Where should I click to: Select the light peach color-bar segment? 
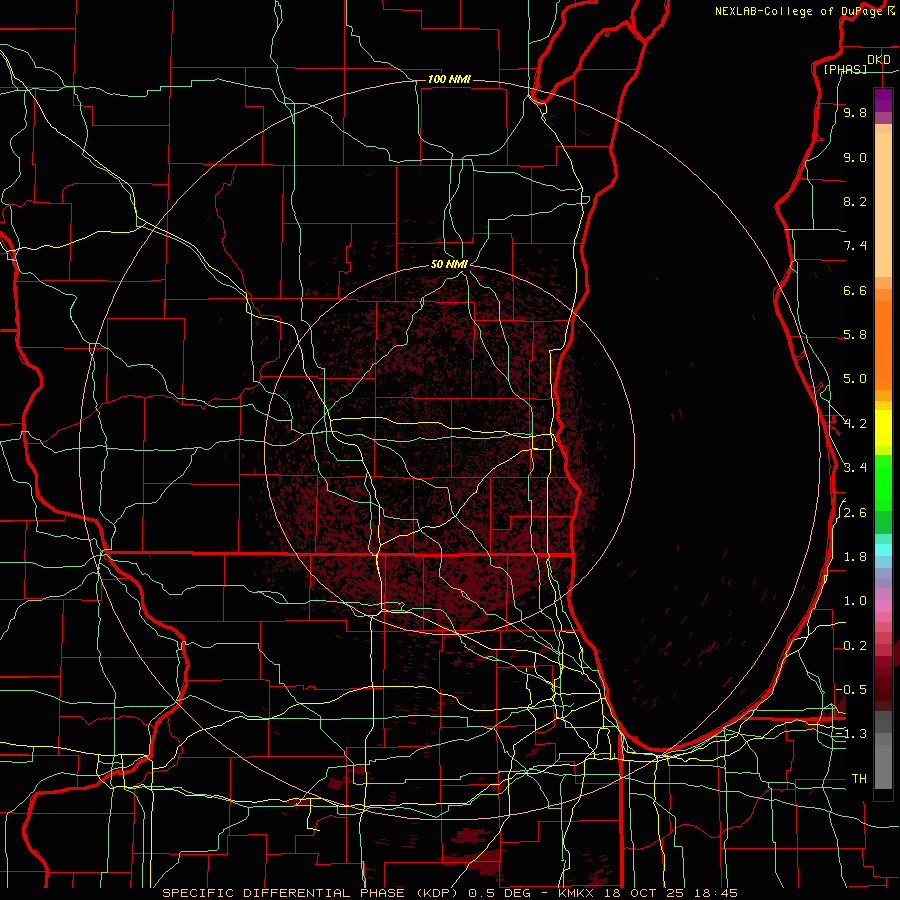coord(883,207)
